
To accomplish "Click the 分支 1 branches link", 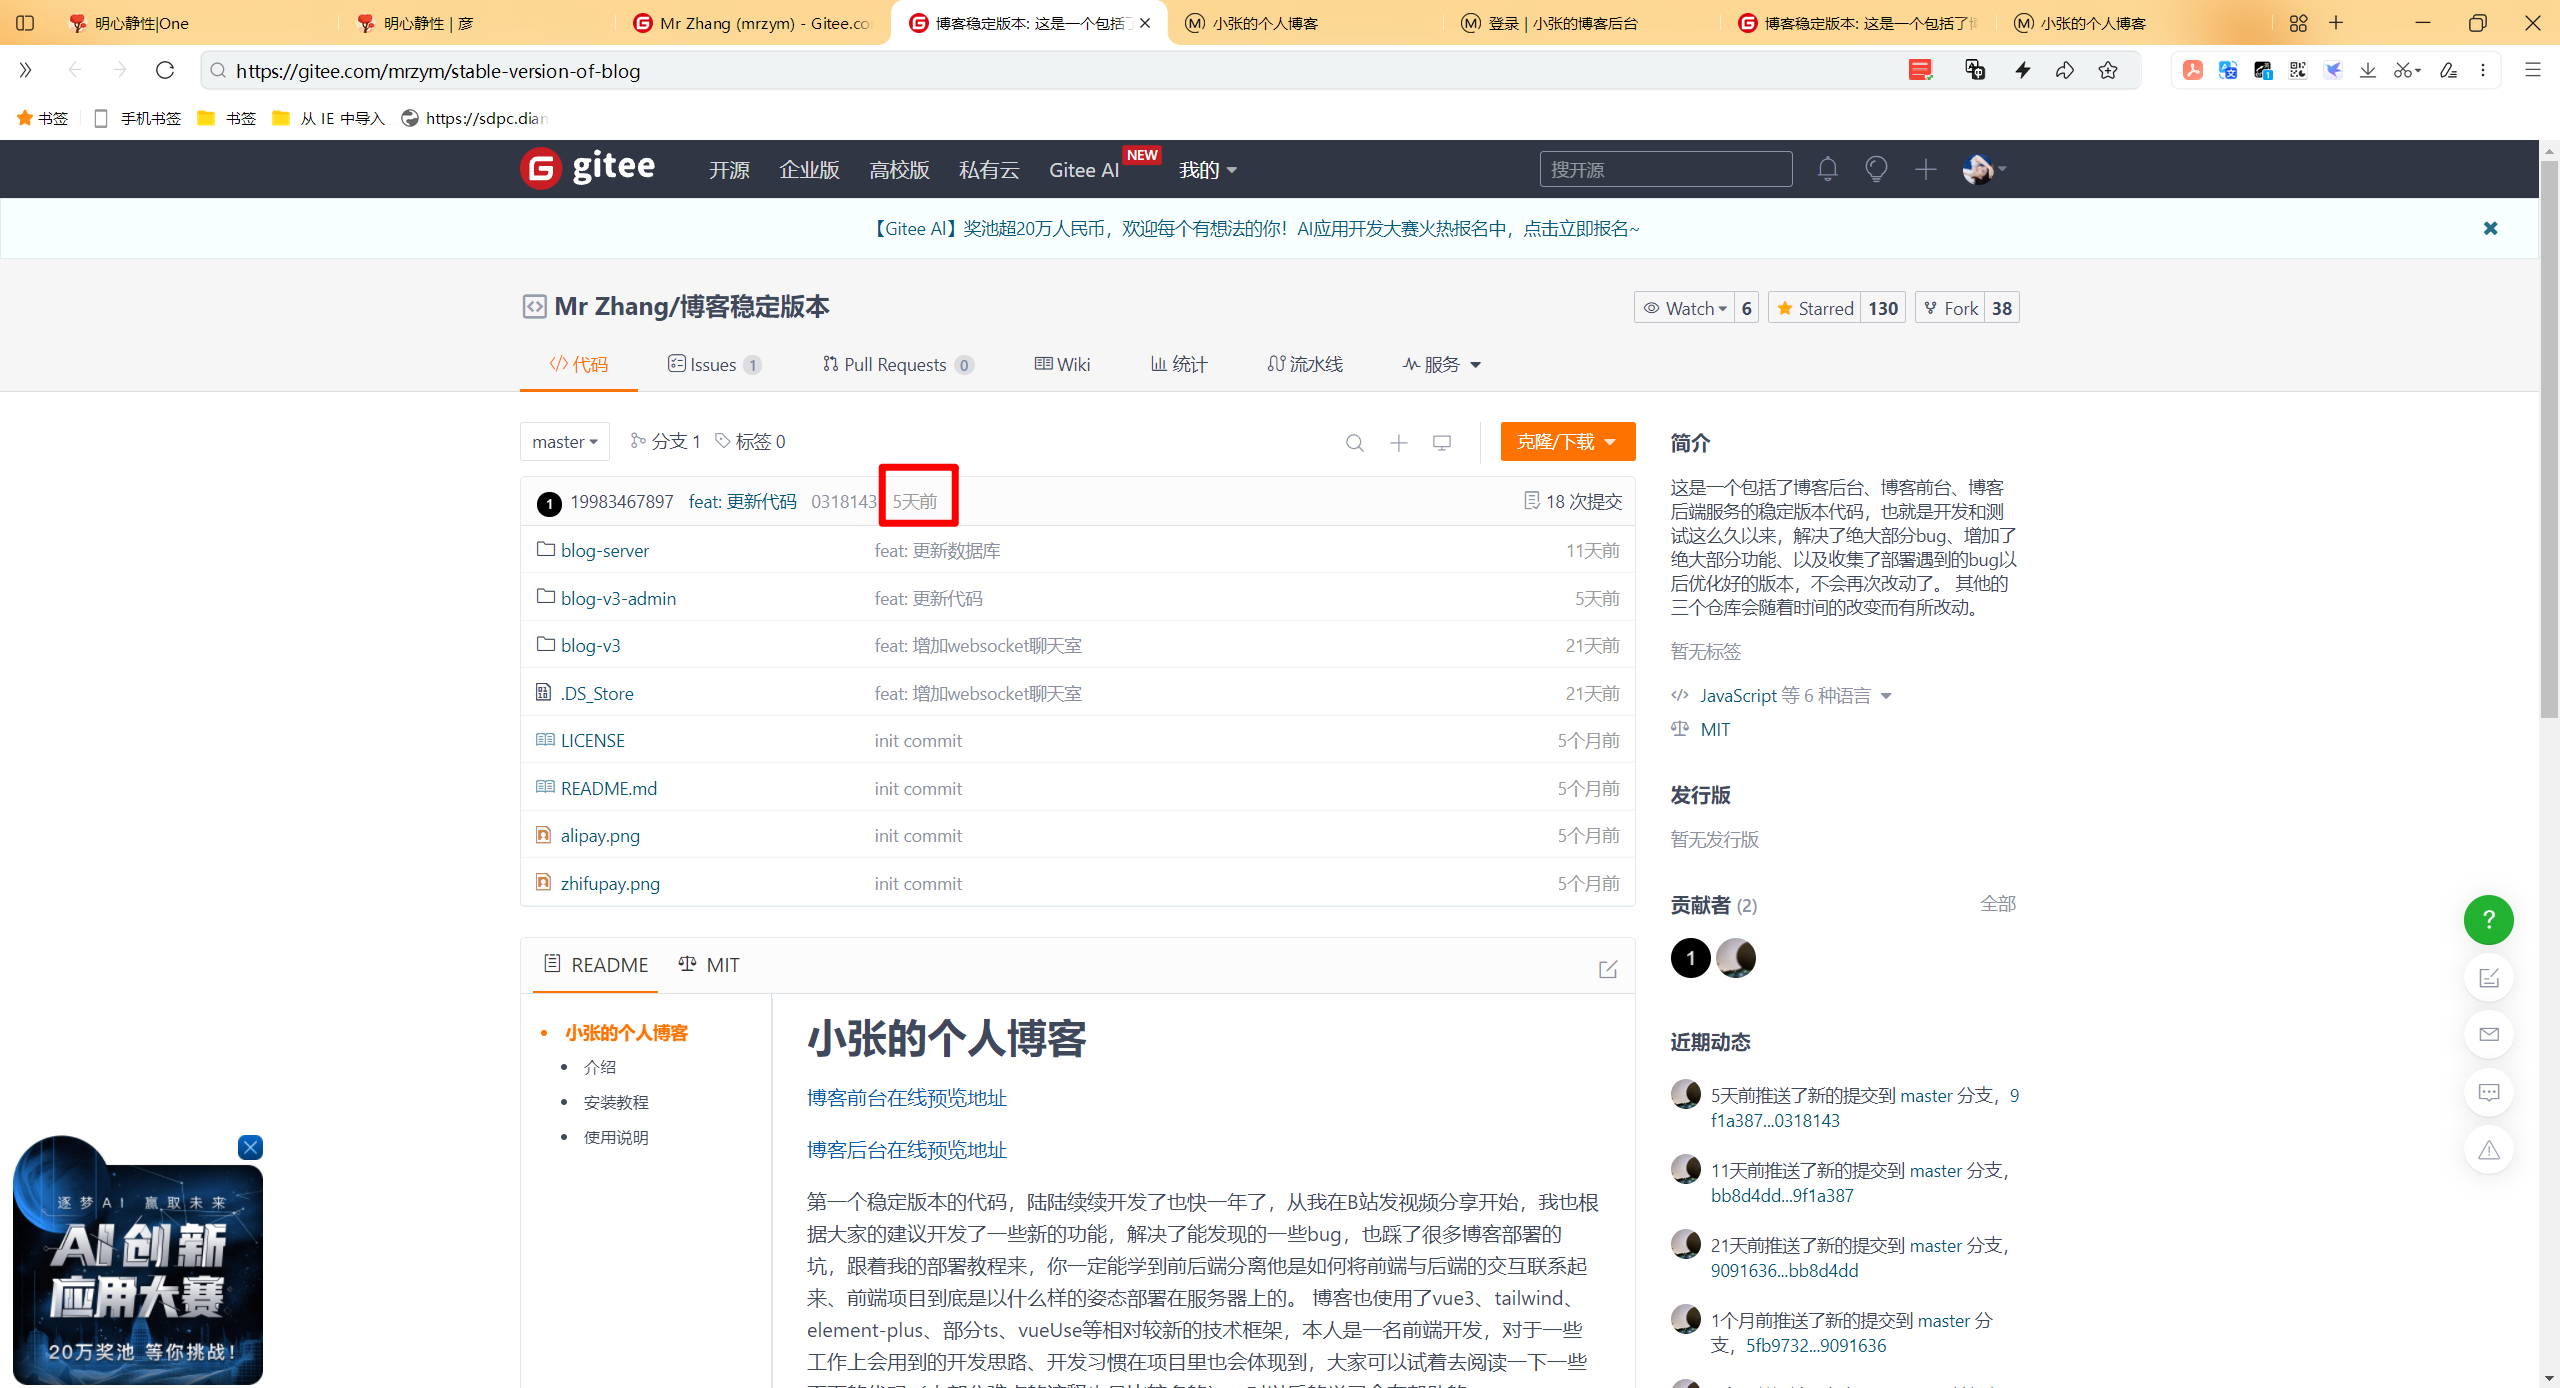I will (665, 442).
